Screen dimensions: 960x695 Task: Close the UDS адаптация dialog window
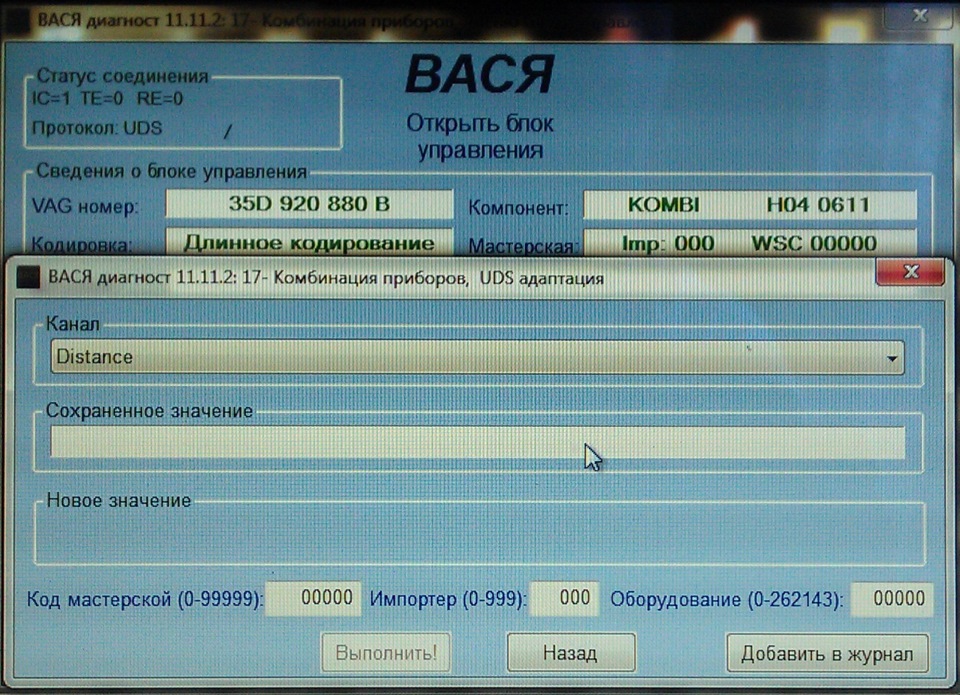(910, 272)
